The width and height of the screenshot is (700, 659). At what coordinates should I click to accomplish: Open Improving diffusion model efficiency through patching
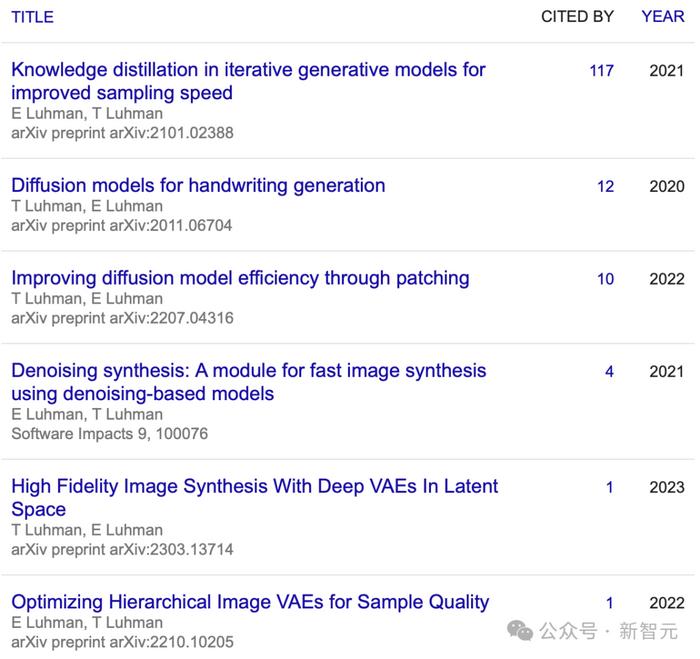pyautogui.click(x=240, y=278)
